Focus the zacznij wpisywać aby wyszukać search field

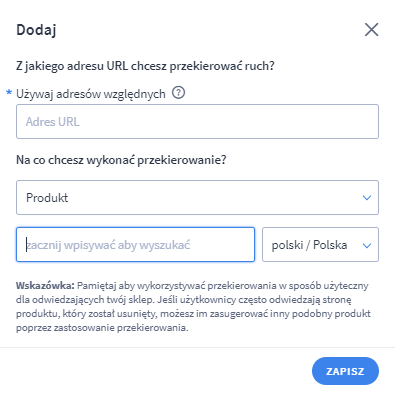(135, 245)
